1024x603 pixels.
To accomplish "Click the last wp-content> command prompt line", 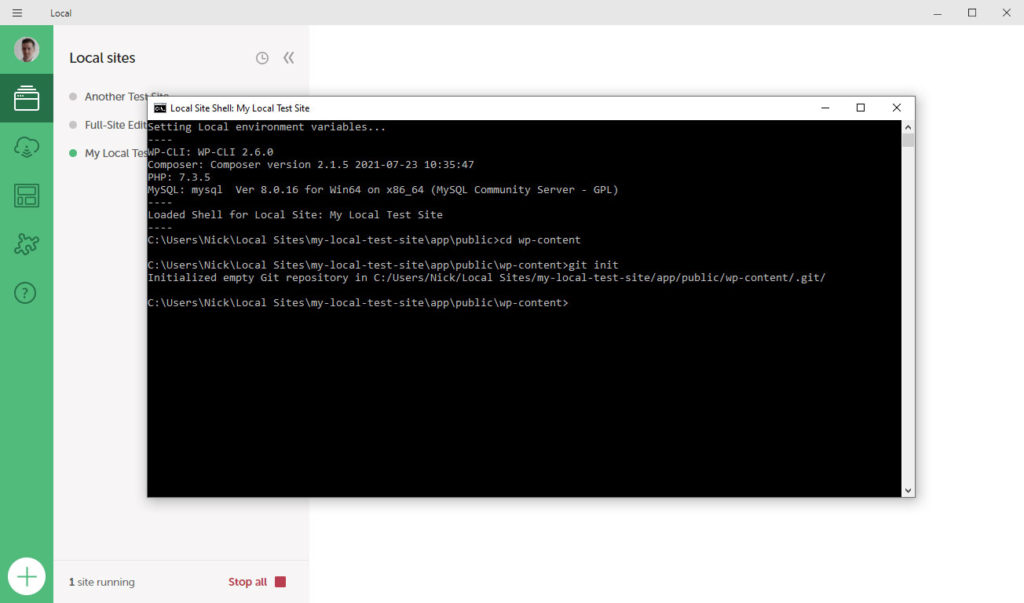I will (x=358, y=302).
